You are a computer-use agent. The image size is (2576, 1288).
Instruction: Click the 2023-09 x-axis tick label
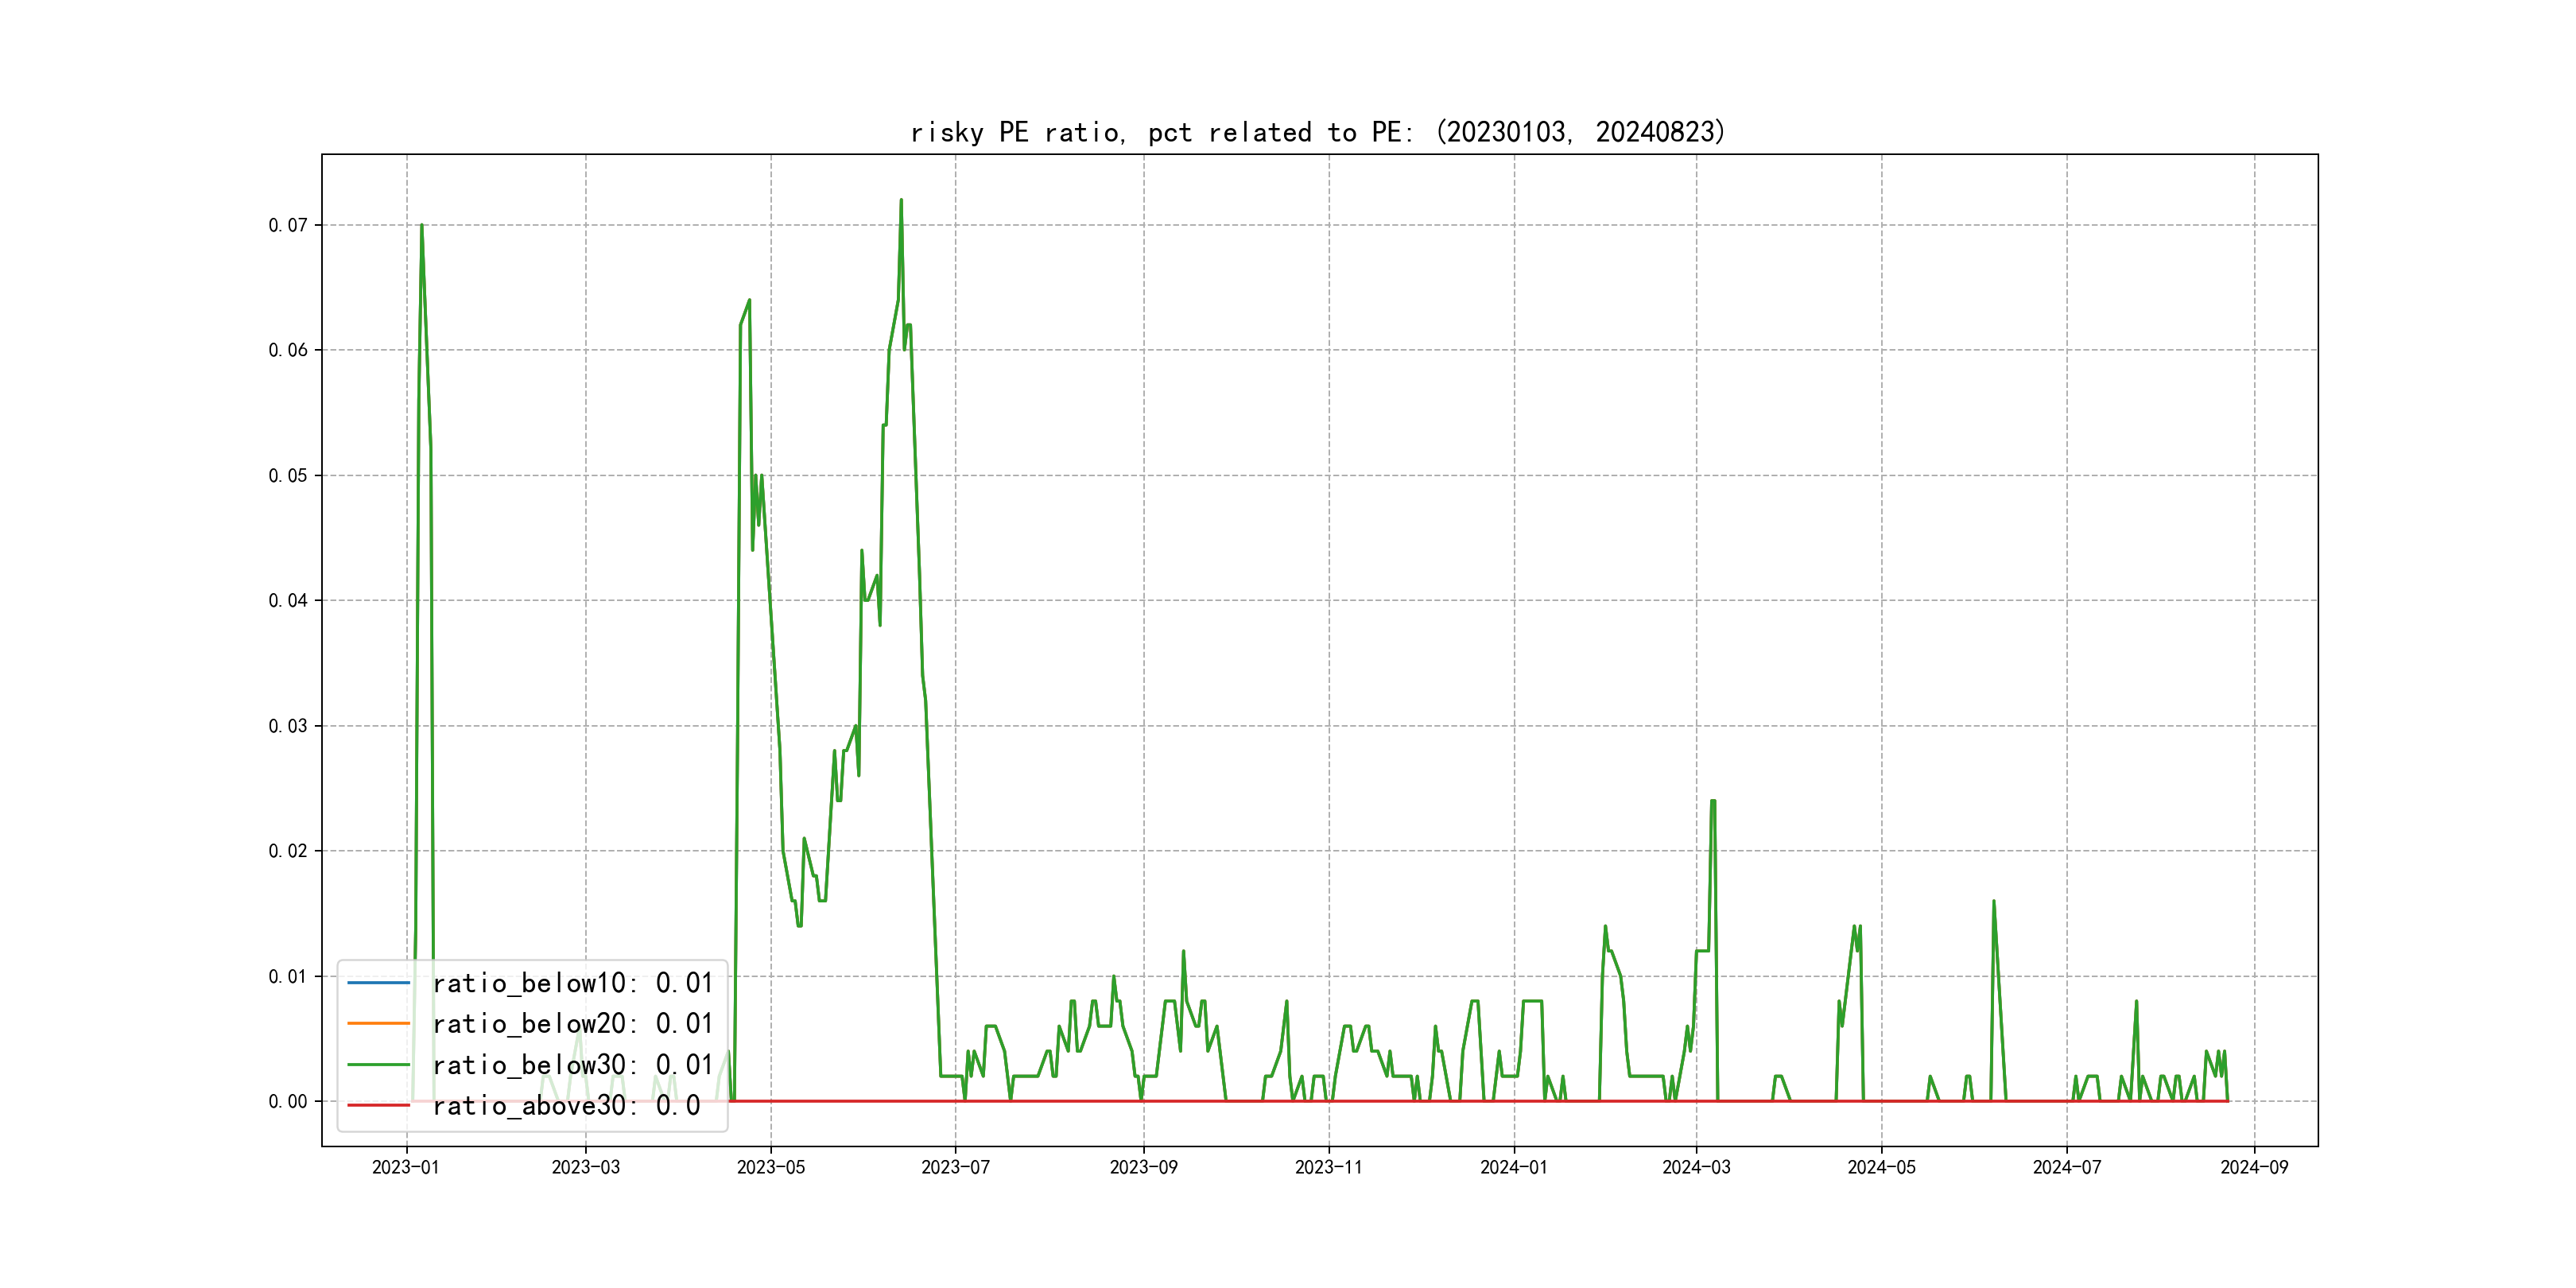click(1143, 1167)
